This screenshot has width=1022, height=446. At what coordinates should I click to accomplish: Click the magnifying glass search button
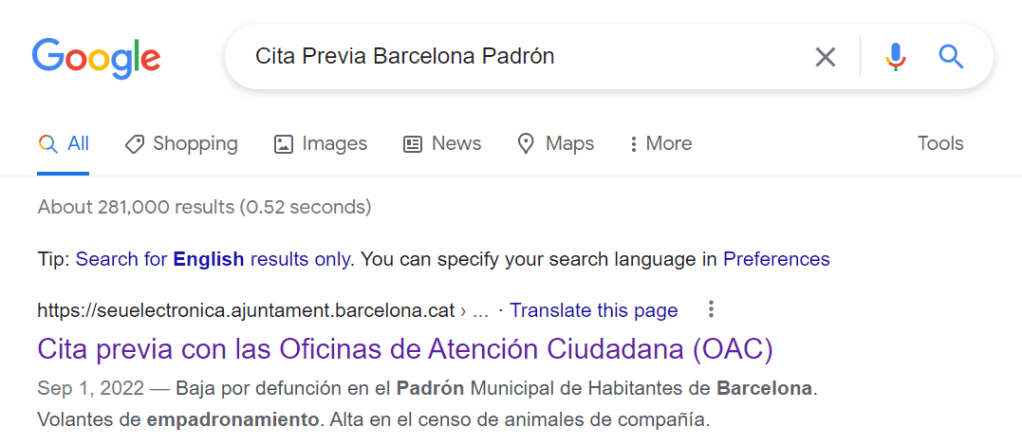(x=951, y=57)
